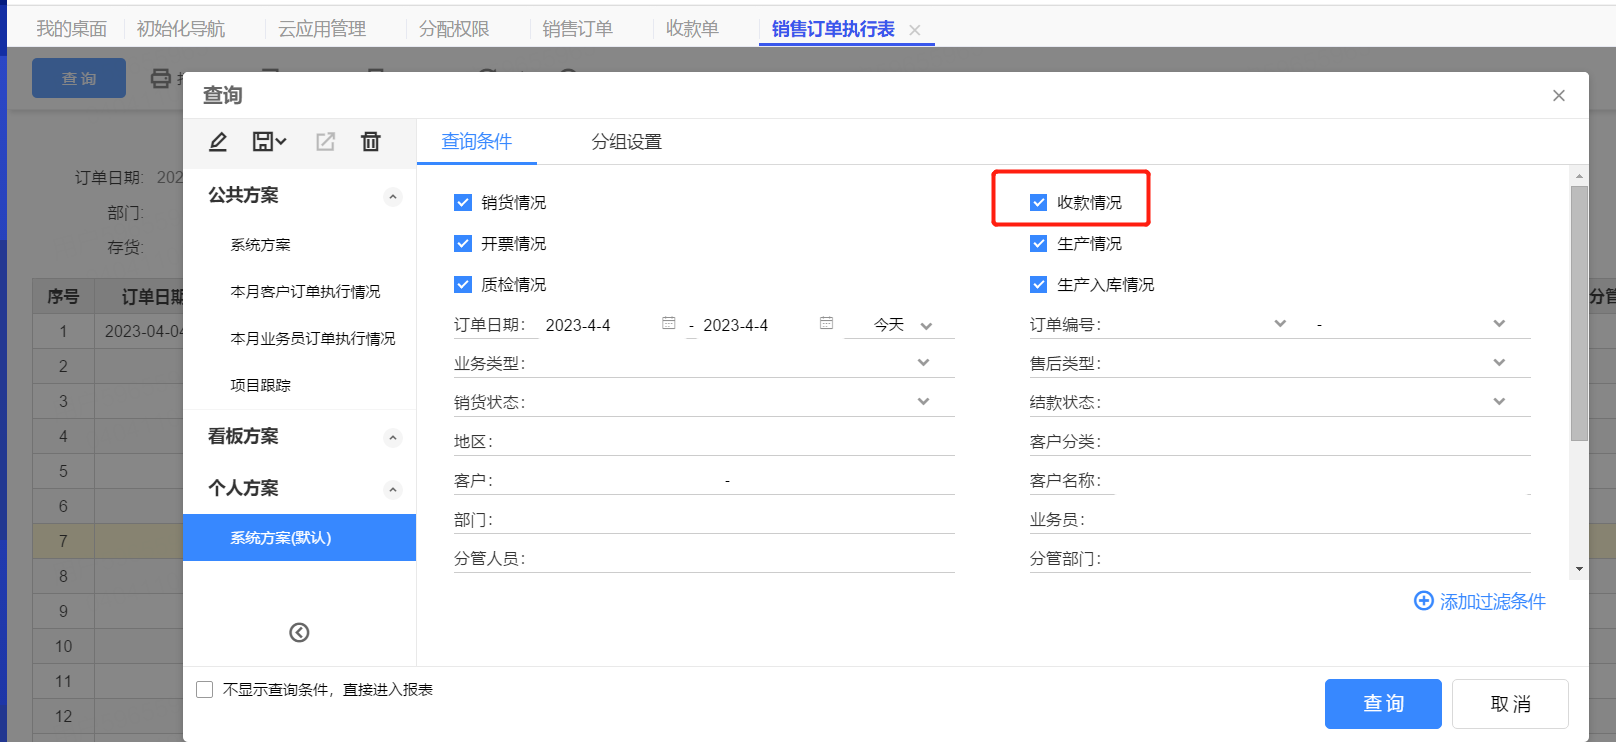The height and width of the screenshot is (742, 1616).
Task: Enable 不显示查询条件，直接进入报表 checkbox
Action: [205, 690]
